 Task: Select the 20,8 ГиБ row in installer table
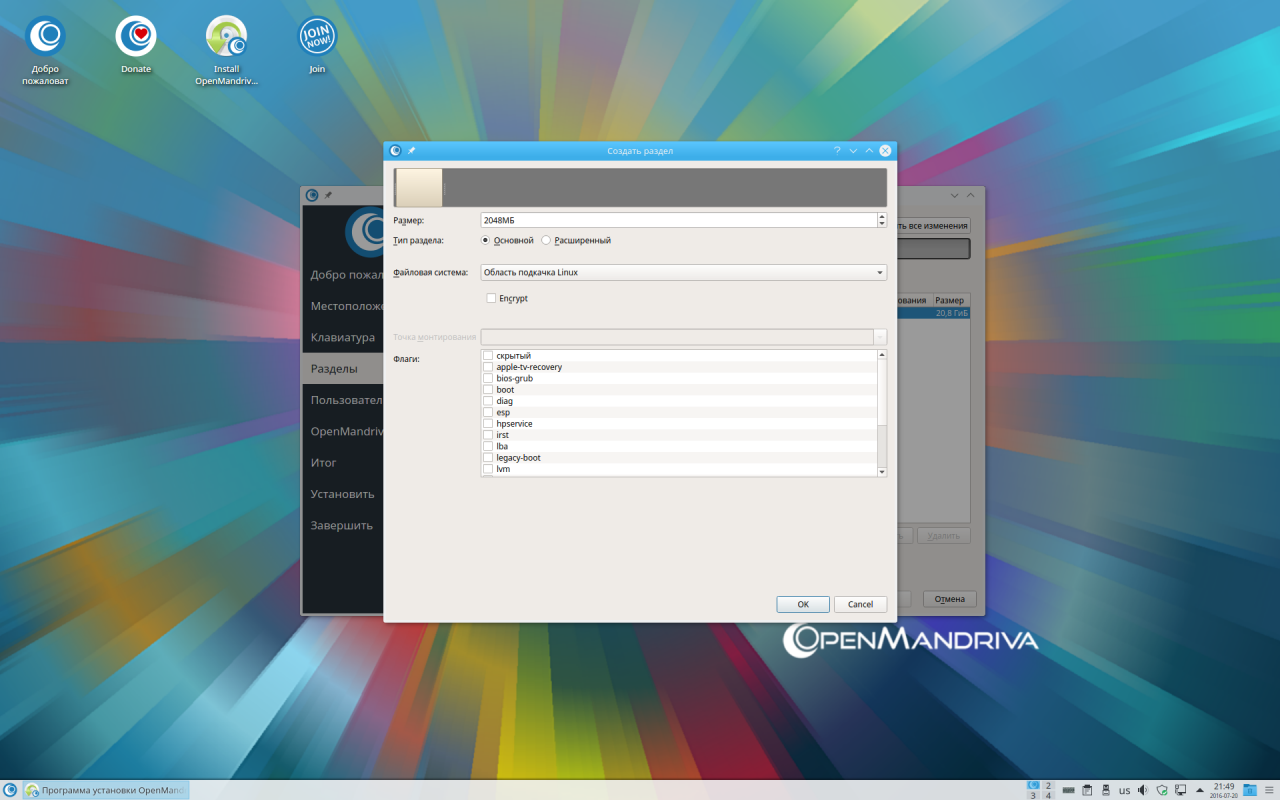coord(932,313)
